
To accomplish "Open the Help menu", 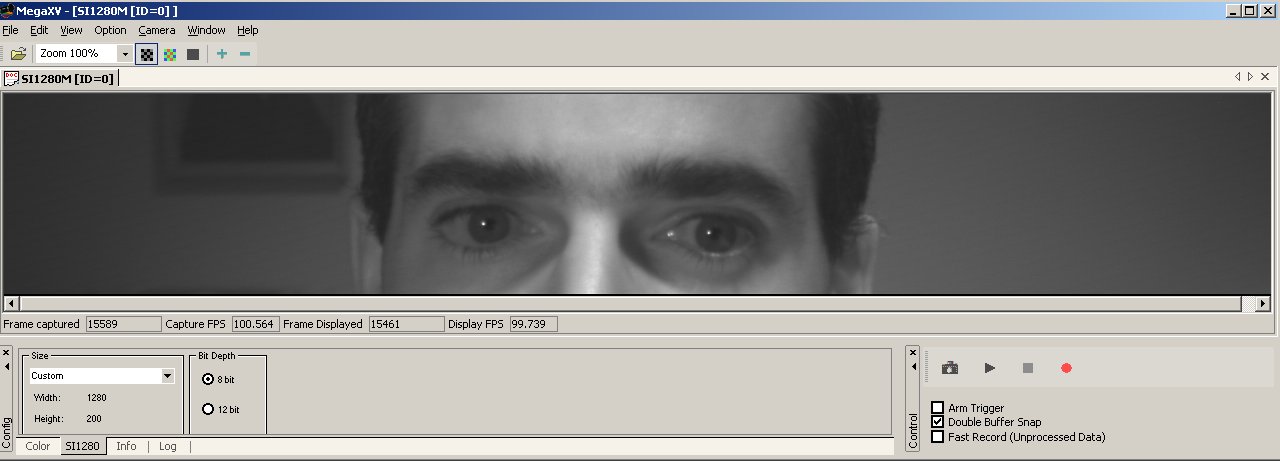I will coord(248,30).
